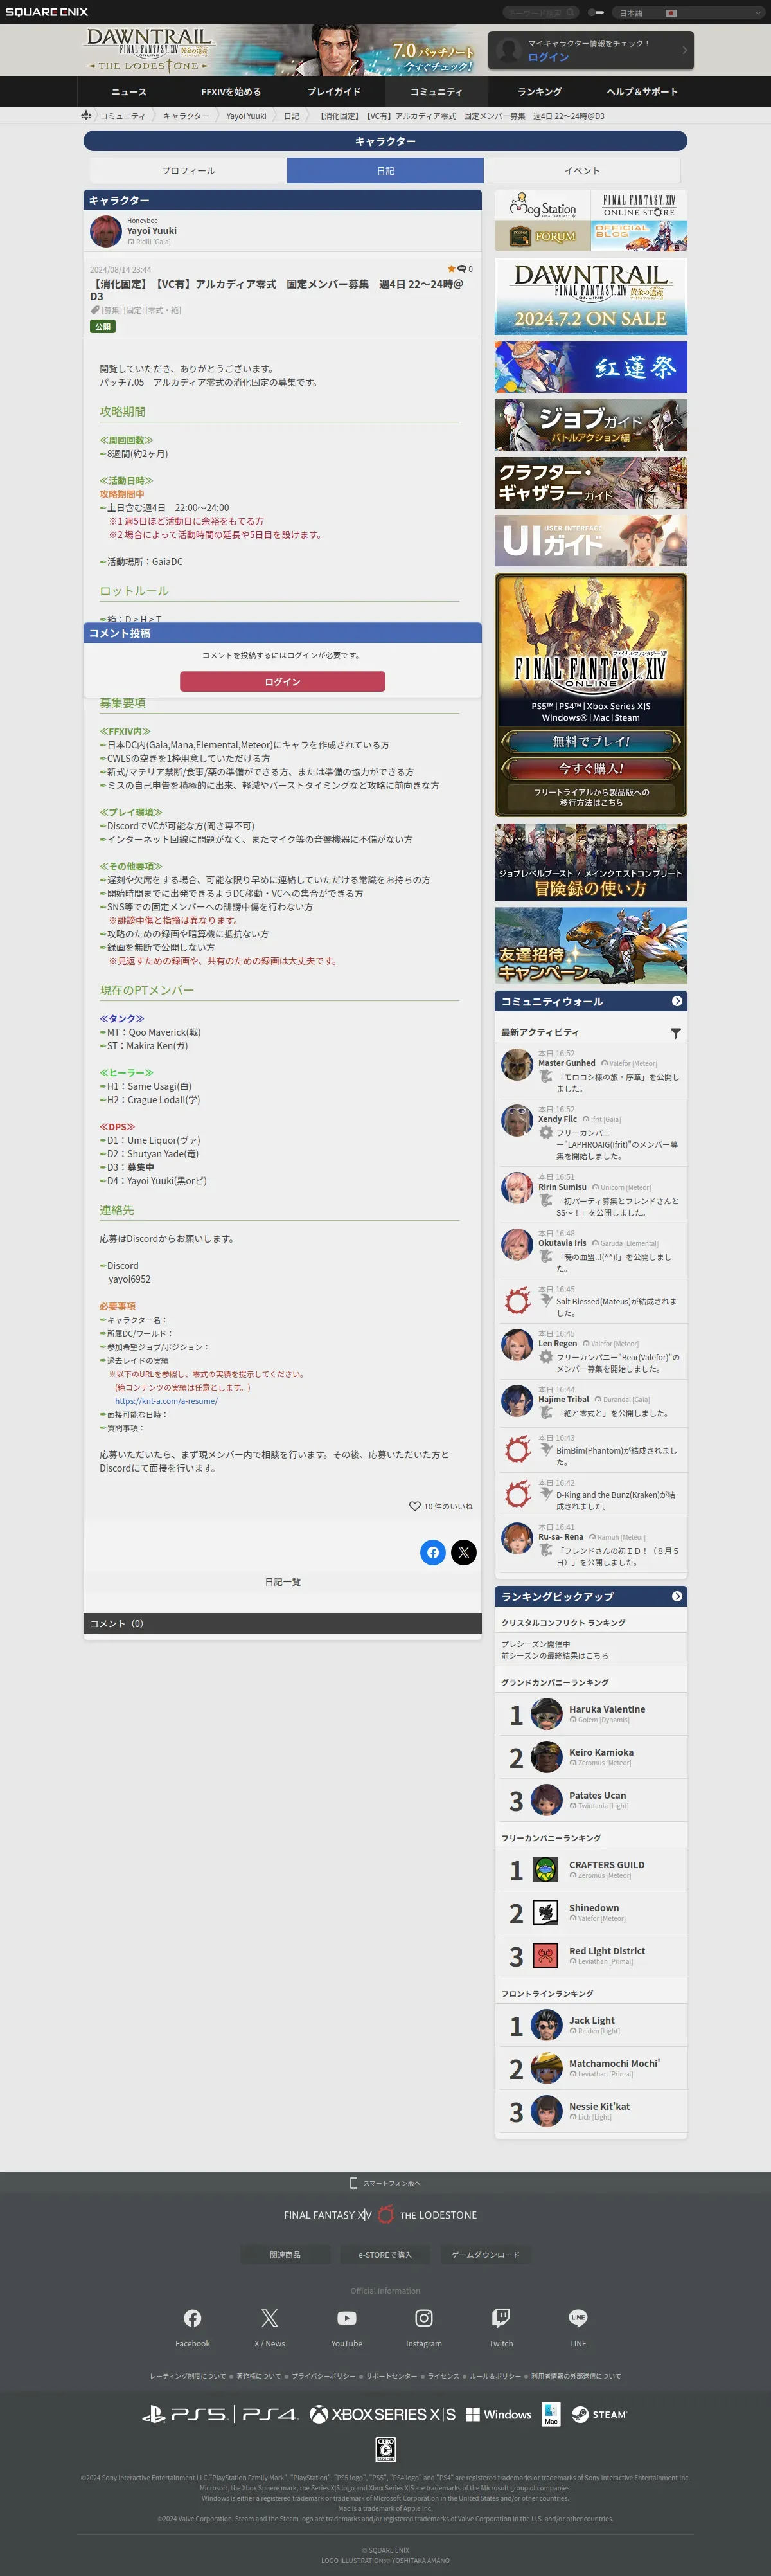
Task: Click キャラクター in breadcrumb trail
Action: click(x=186, y=116)
